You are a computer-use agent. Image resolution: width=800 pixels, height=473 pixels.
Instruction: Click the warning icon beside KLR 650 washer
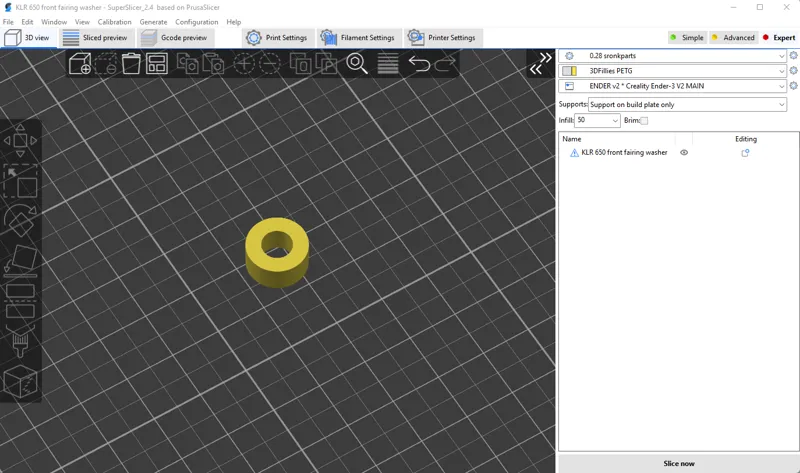pyautogui.click(x=574, y=153)
